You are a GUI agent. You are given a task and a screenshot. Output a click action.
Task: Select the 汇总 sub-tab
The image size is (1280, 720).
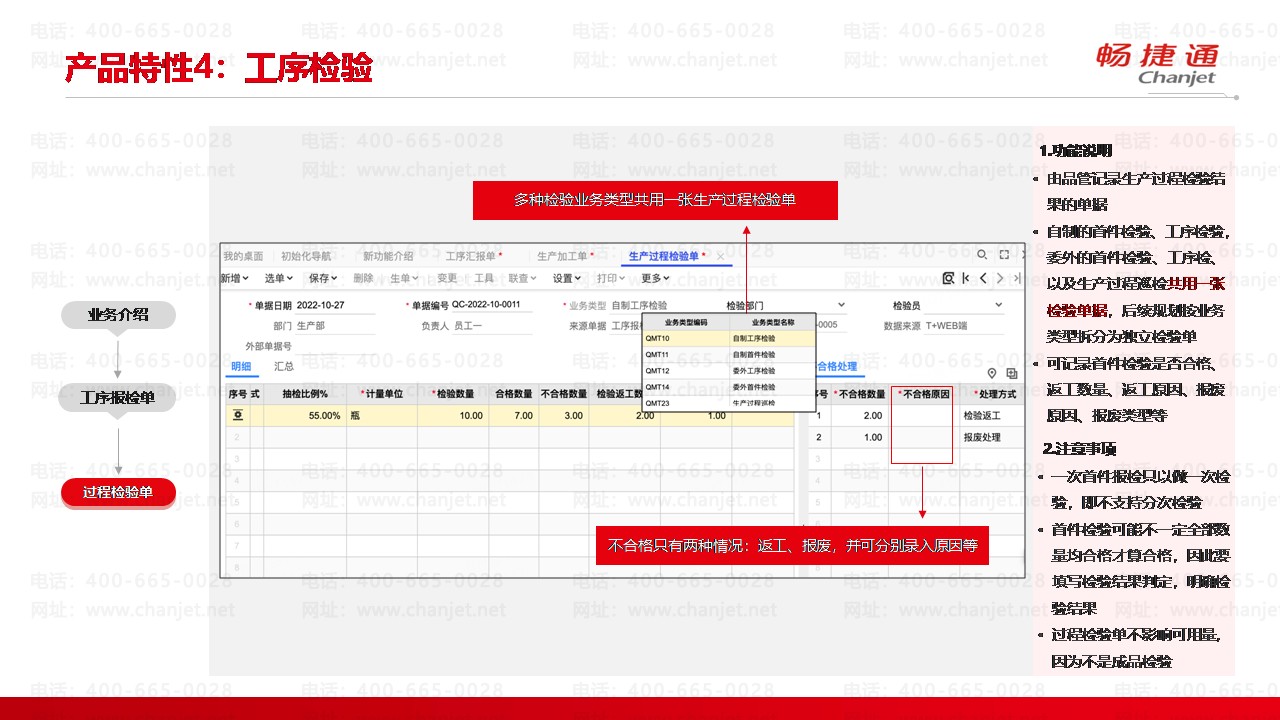284,367
